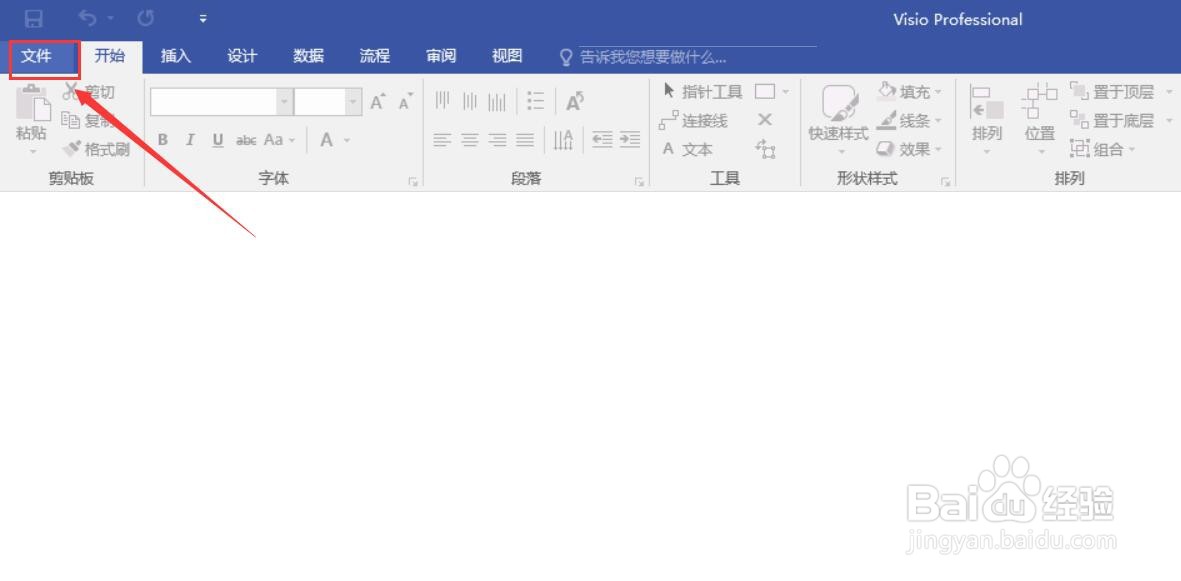
Task: Click the increase font size icon
Action: coord(378,102)
